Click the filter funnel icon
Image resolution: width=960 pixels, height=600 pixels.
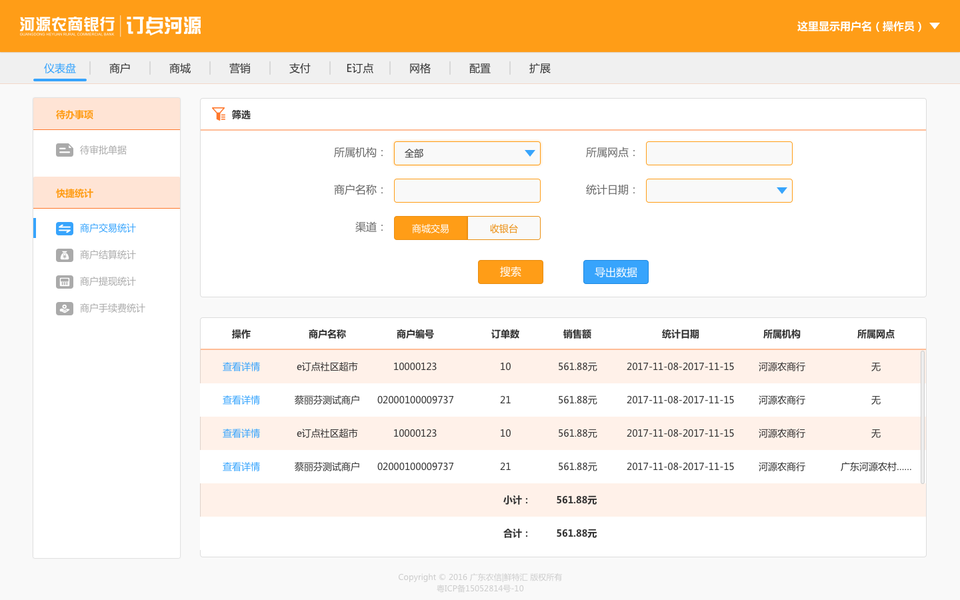coord(219,114)
